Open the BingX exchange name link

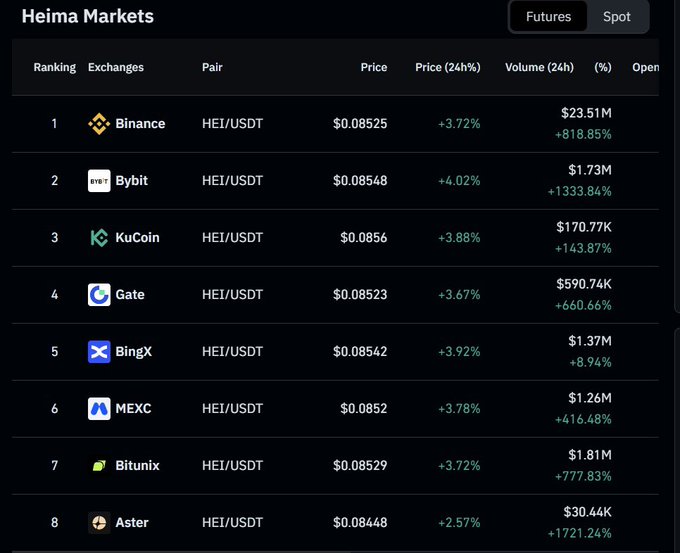tap(134, 351)
